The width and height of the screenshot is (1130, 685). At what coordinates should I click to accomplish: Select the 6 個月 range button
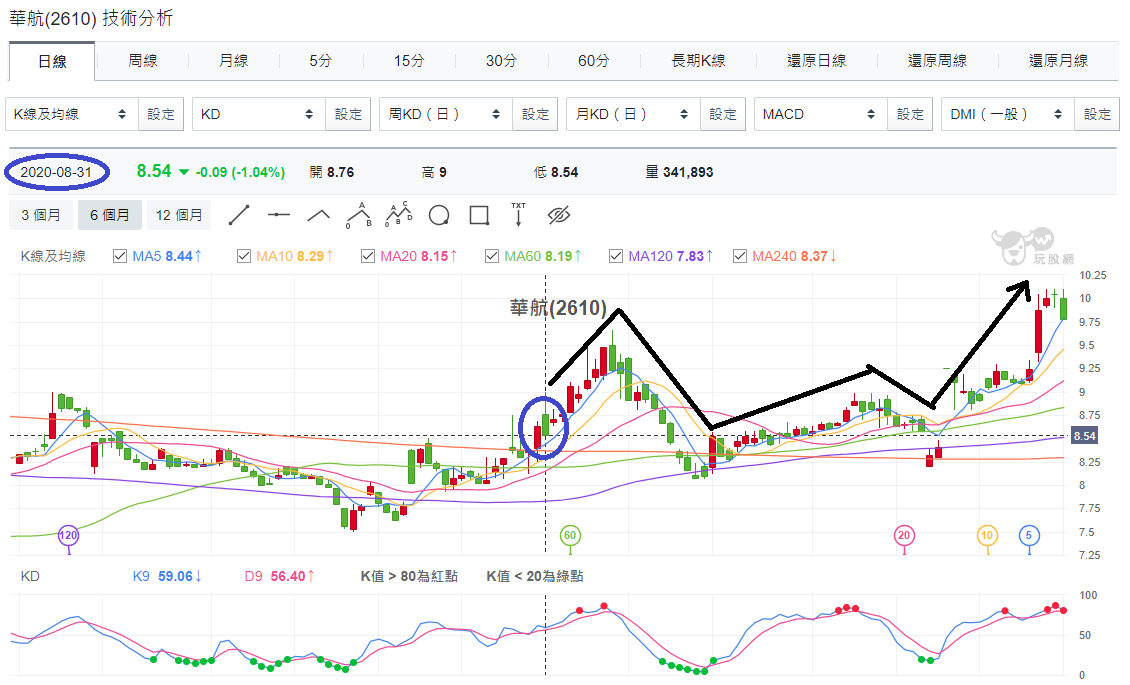tap(110, 215)
